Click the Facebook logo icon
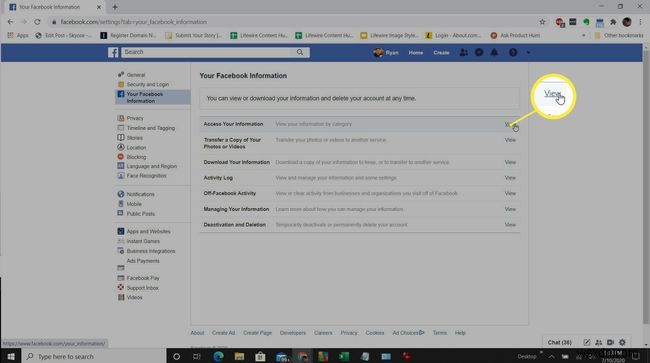 tap(113, 53)
